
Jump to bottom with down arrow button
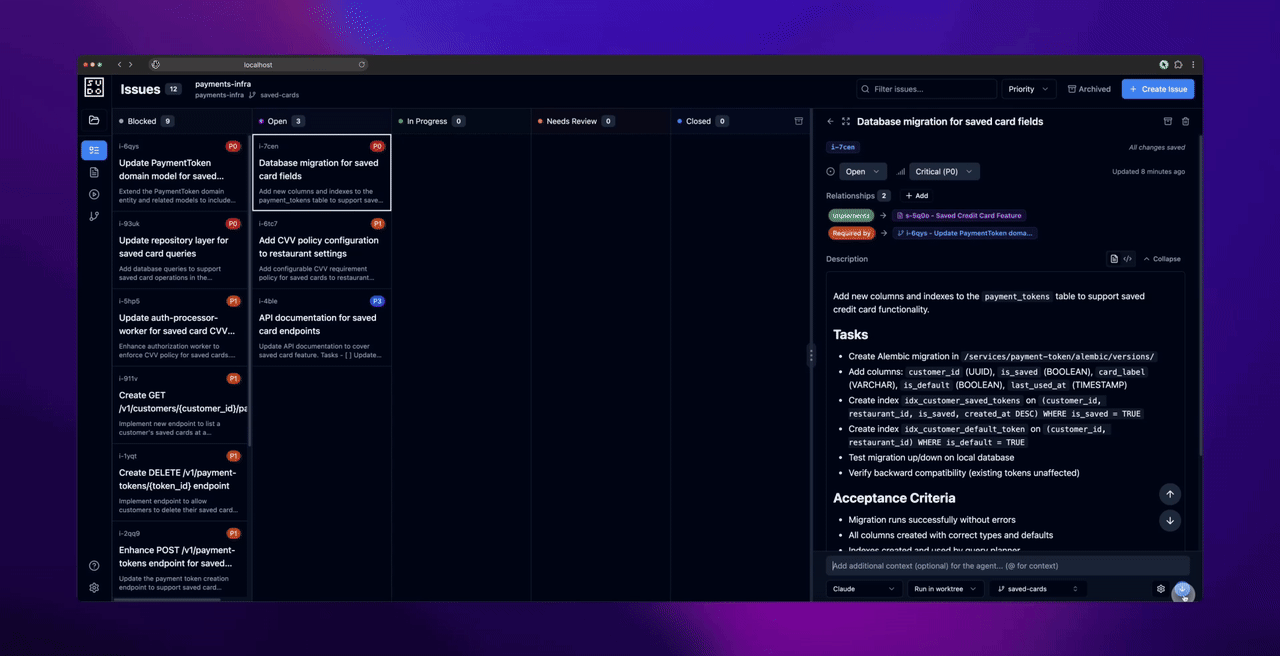pyautogui.click(x=1169, y=520)
